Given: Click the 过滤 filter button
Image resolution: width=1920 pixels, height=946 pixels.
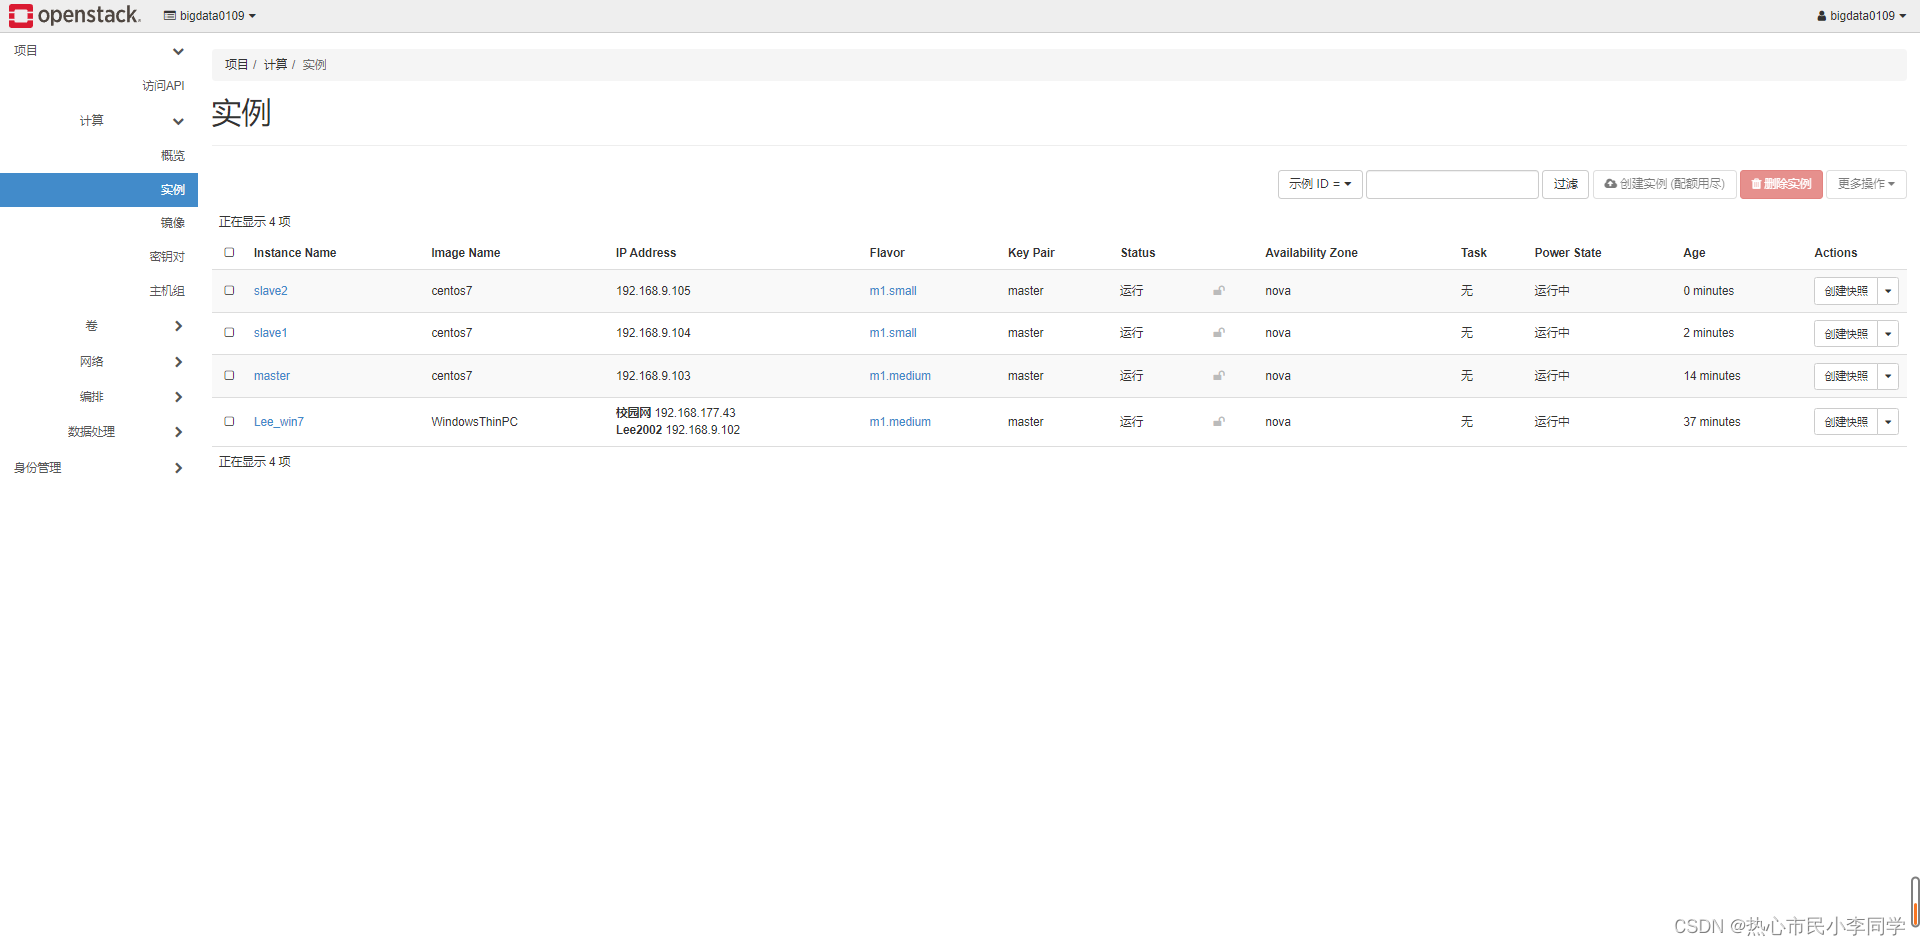Looking at the screenshot, I should pos(1565,184).
